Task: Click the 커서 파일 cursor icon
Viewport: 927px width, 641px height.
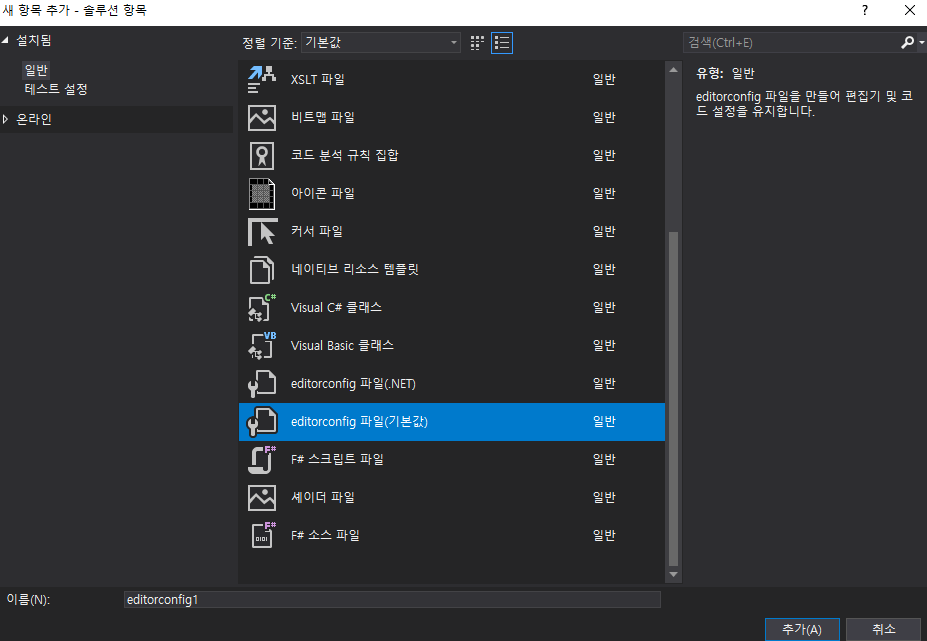Action: pyautogui.click(x=262, y=231)
